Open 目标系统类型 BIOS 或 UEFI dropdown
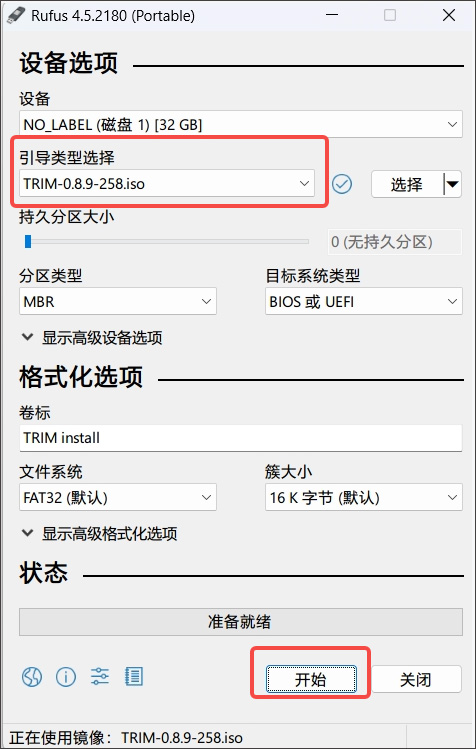This screenshot has height=749, width=476. (364, 301)
